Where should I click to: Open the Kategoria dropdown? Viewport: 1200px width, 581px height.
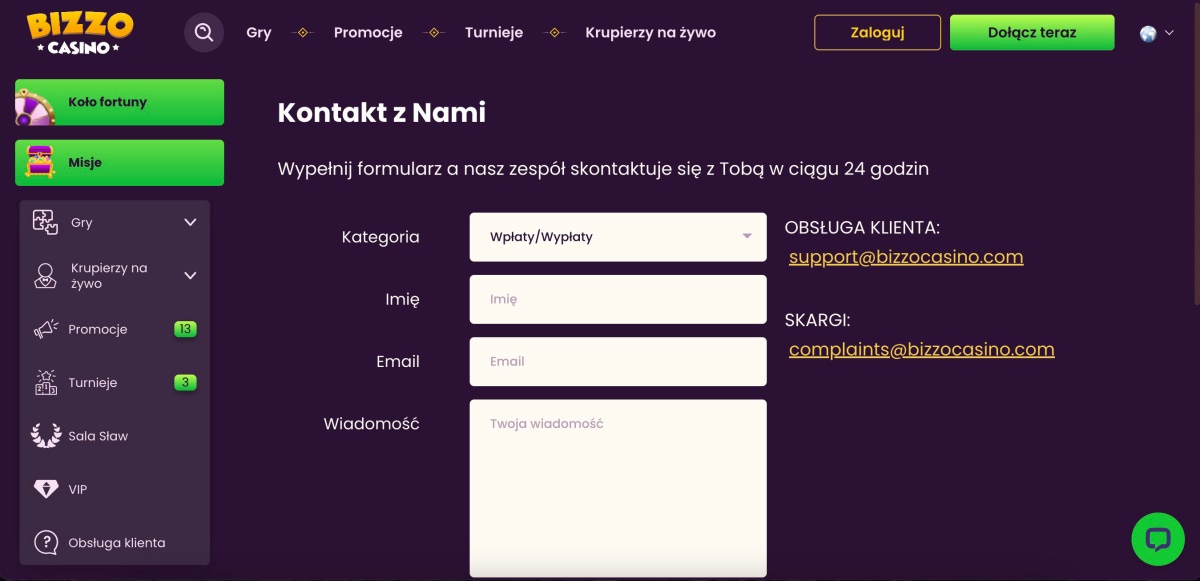[617, 237]
